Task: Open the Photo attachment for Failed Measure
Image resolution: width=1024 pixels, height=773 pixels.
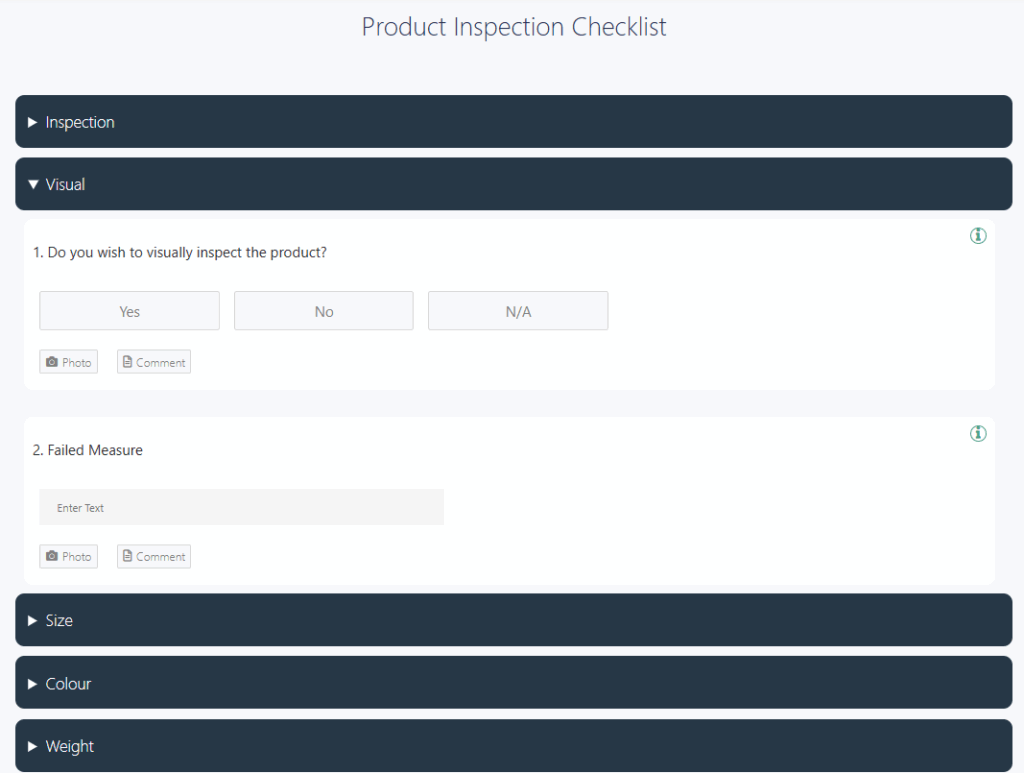Action: pos(68,556)
